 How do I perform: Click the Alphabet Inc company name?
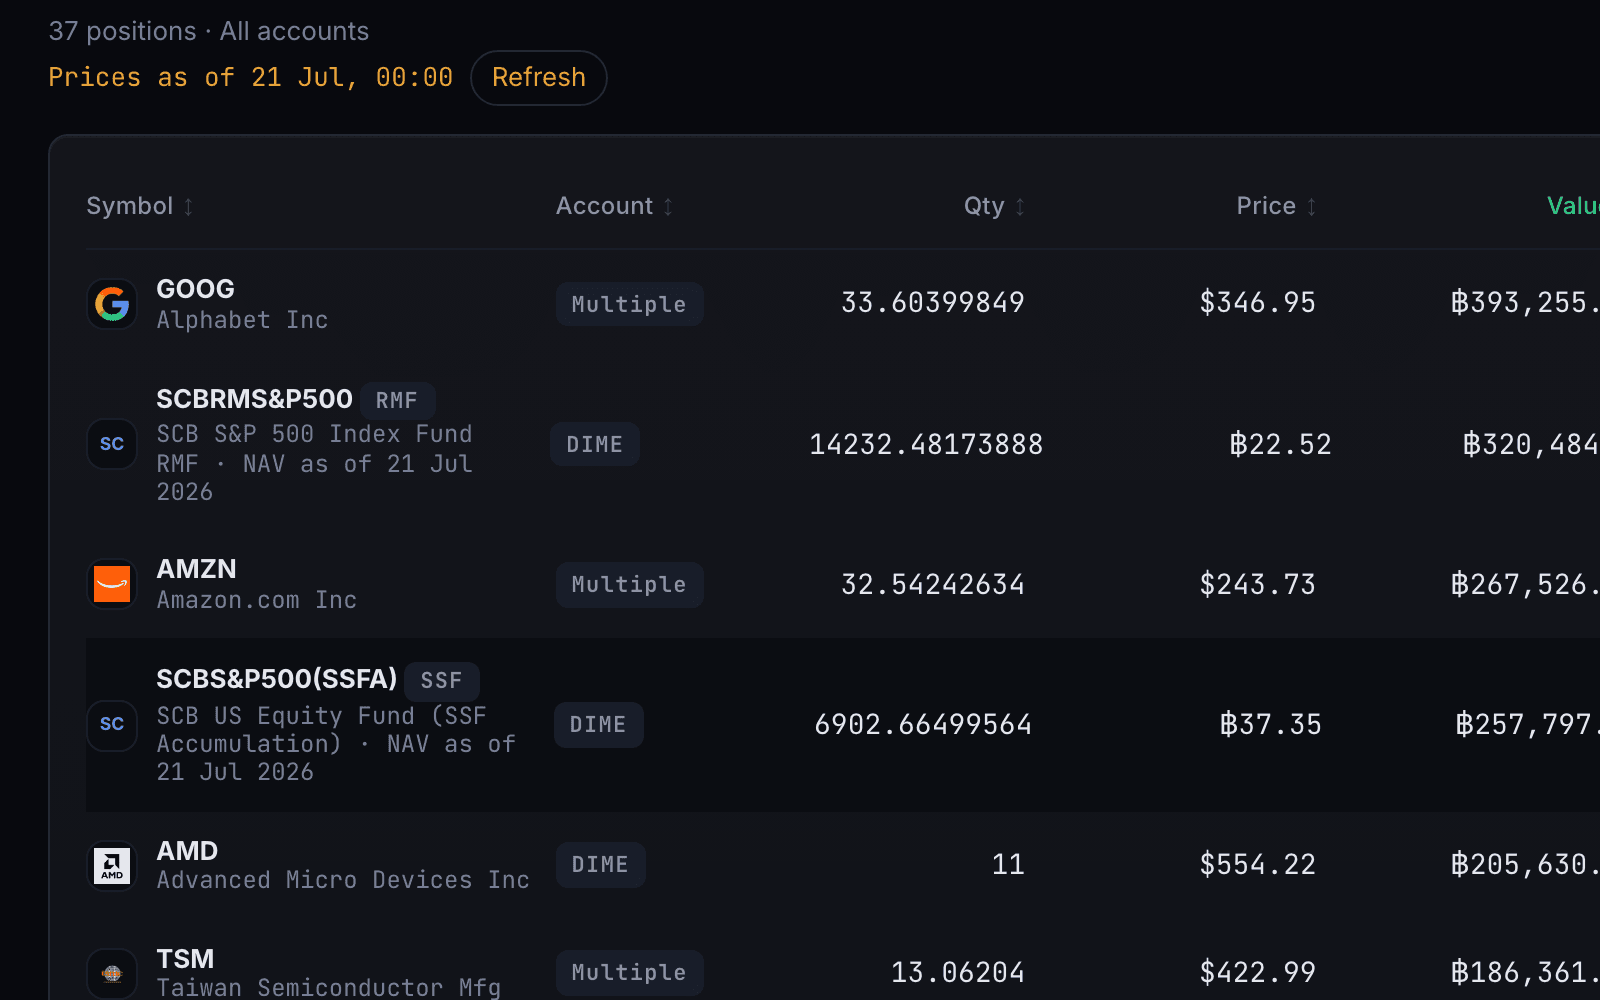242,320
